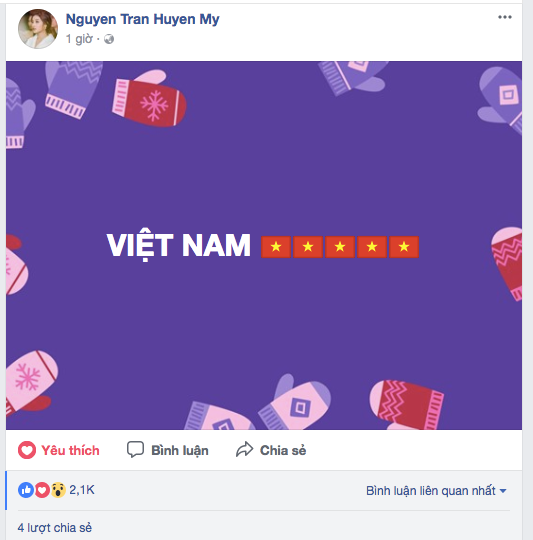View the 4 lượt chia sẻ list
This screenshot has width=533, height=540.
[55, 528]
